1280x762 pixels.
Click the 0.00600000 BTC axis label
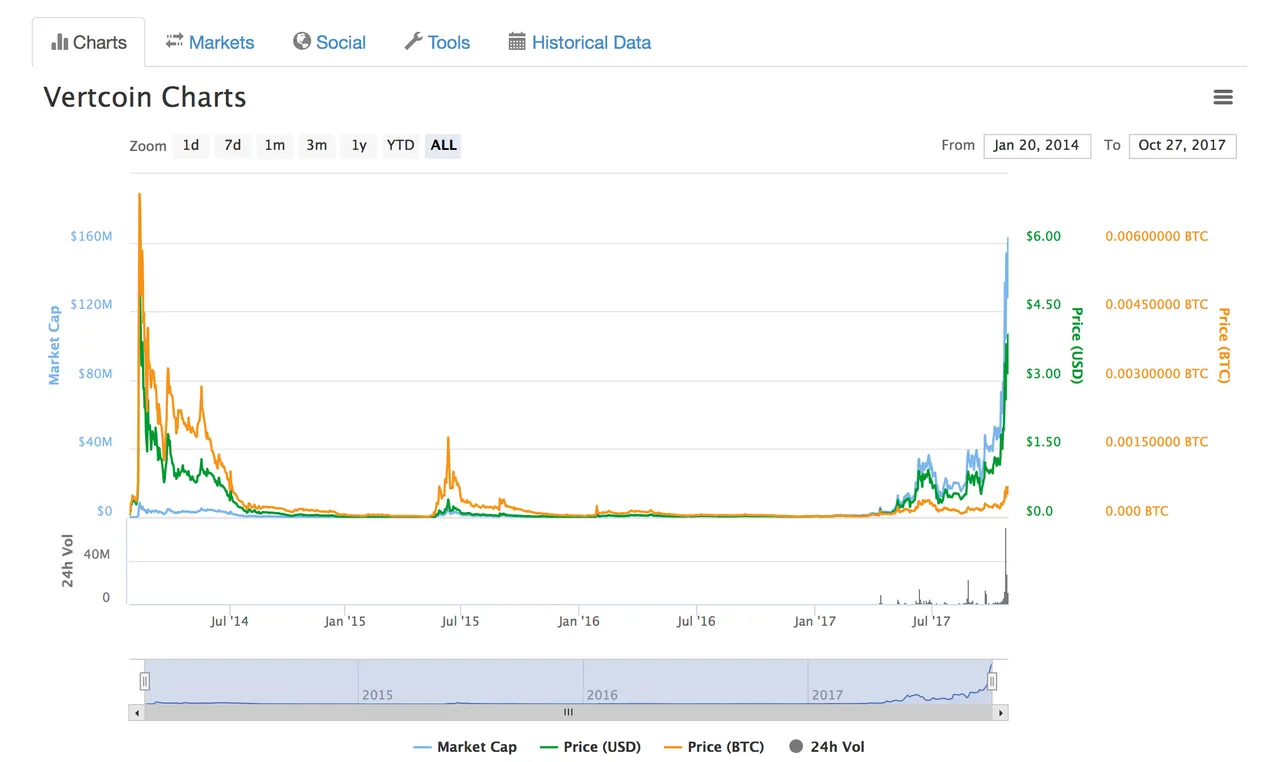(1156, 236)
